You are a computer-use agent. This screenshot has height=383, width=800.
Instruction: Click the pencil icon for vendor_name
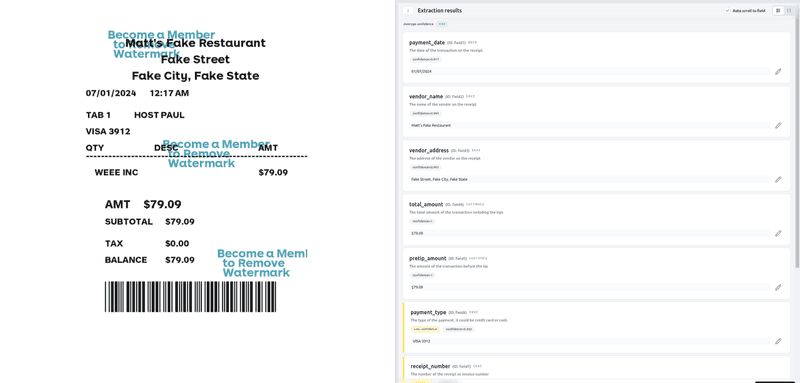pyautogui.click(x=778, y=125)
